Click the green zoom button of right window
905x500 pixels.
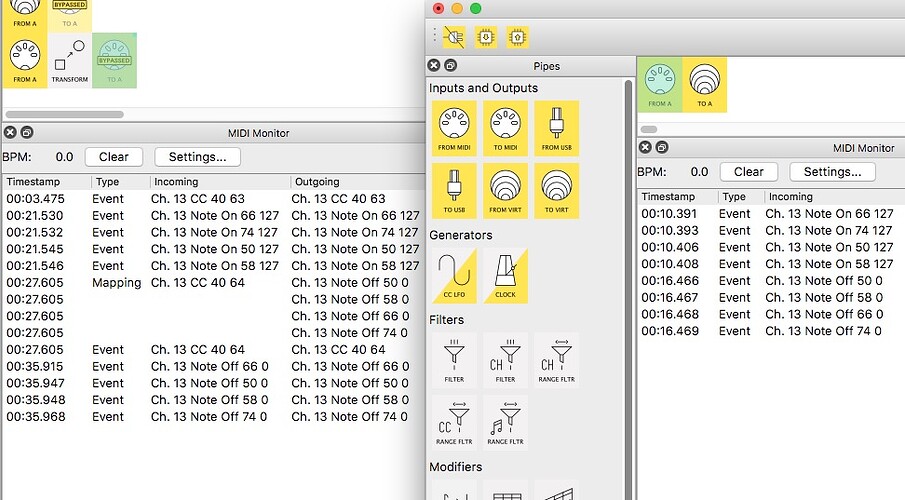tap(476, 9)
